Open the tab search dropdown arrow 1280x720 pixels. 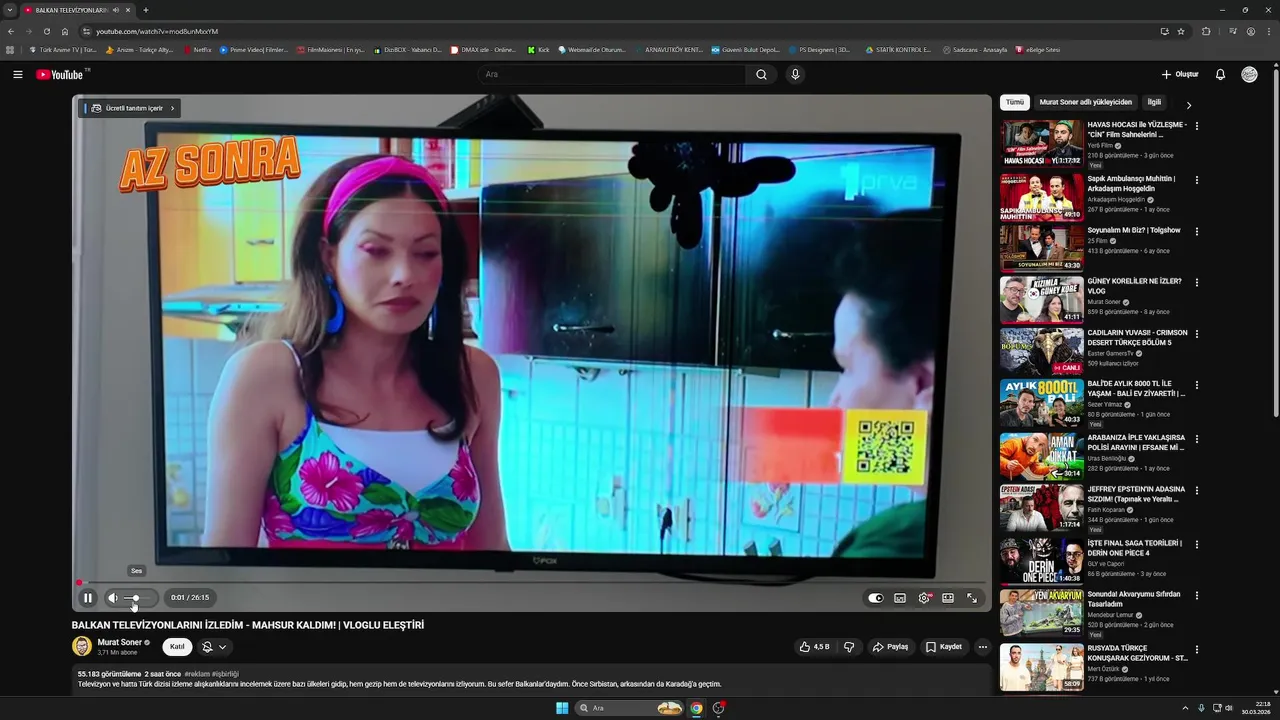click(9, 10)
